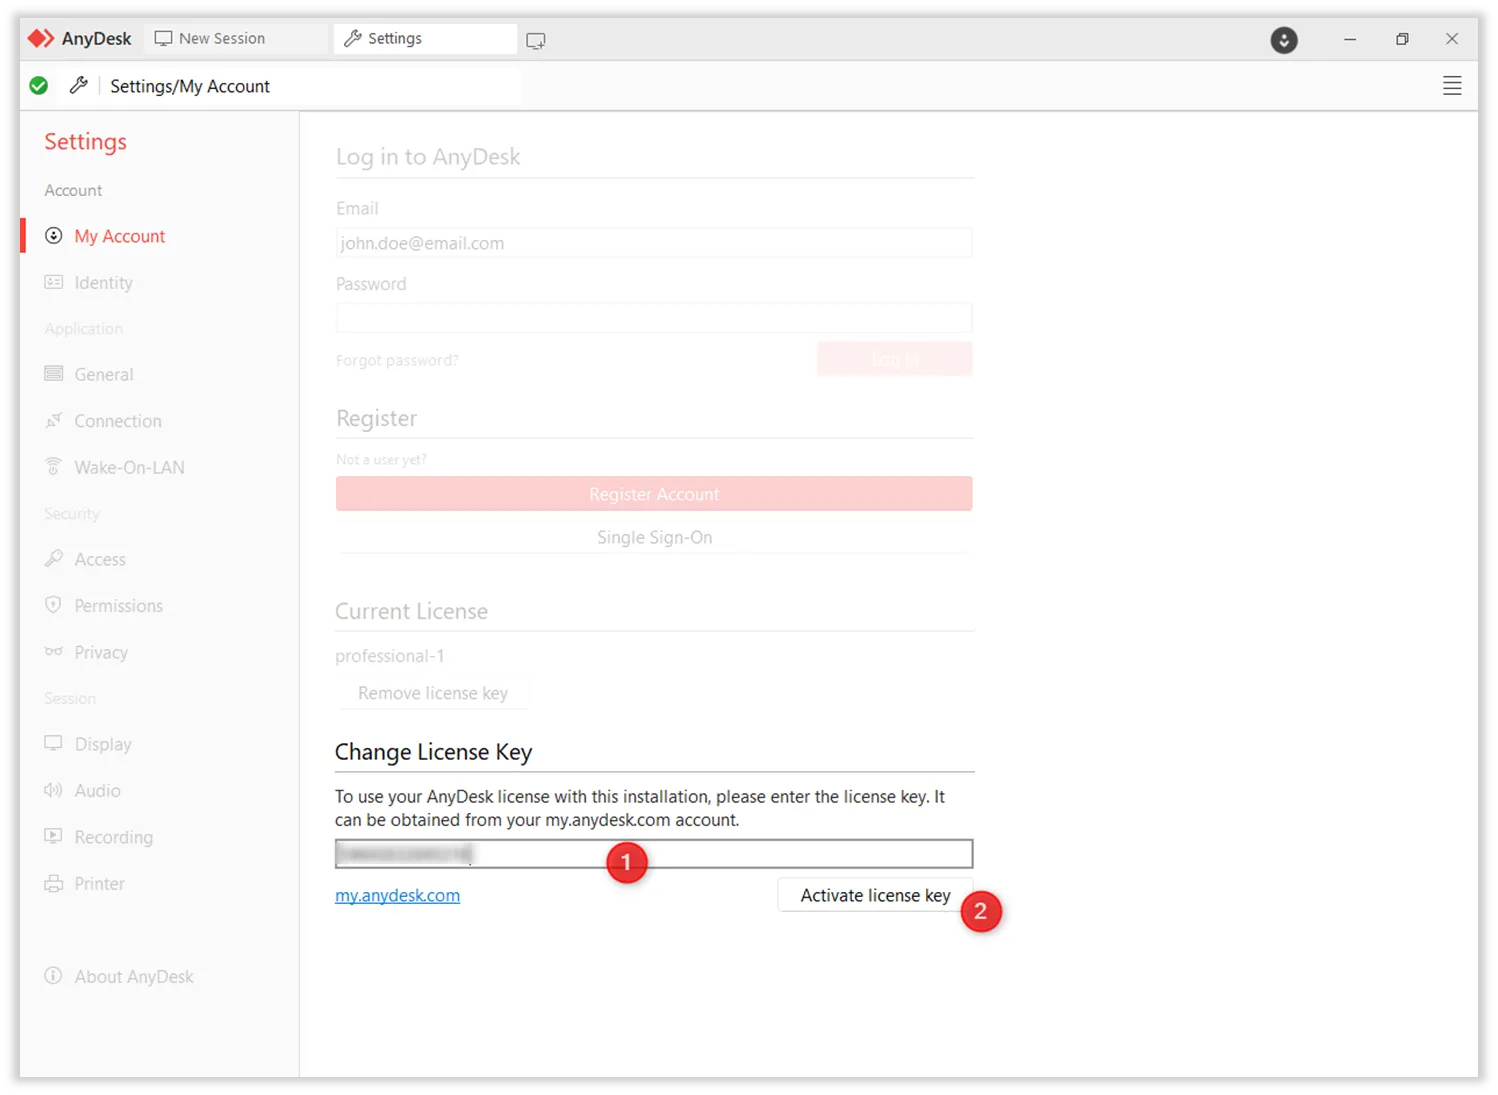Screen dimensions: 1498x1095
Task: Click the green connection status checkmark
Action: (39, 86)
